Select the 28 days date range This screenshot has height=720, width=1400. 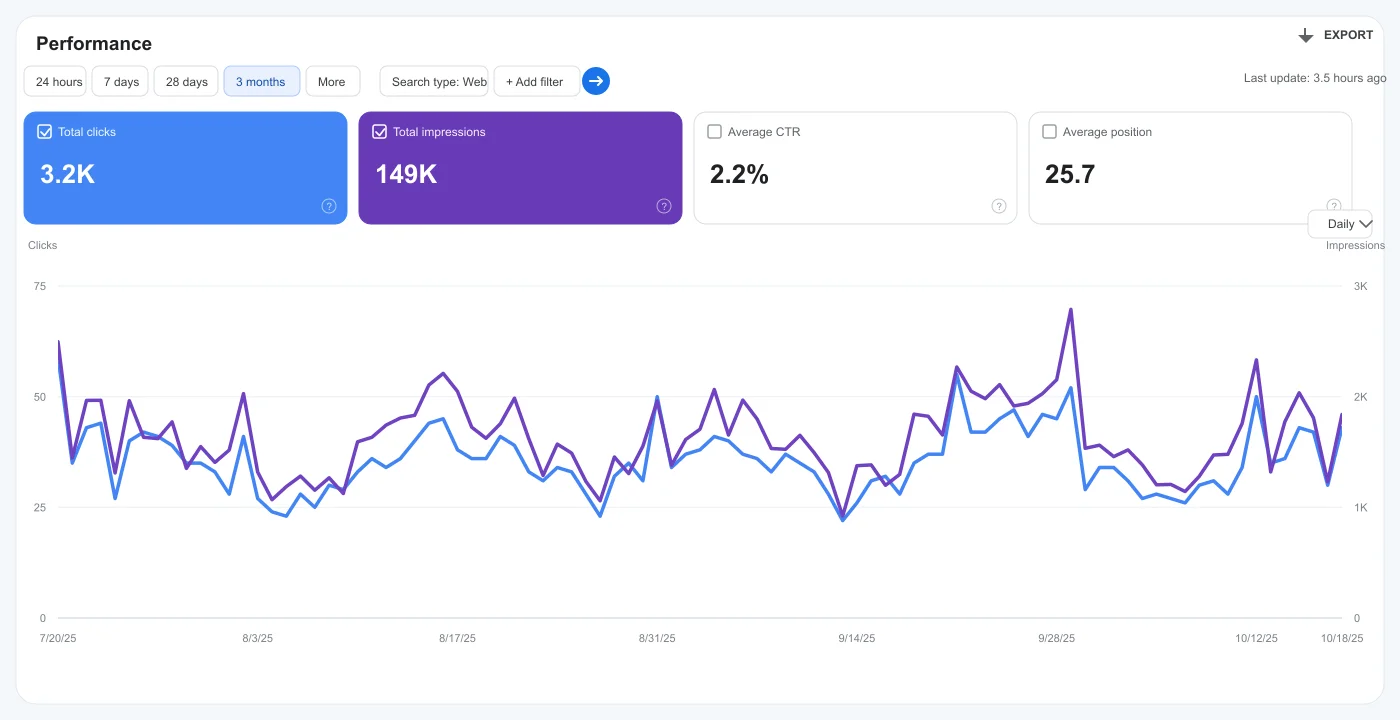pos(185,81)
